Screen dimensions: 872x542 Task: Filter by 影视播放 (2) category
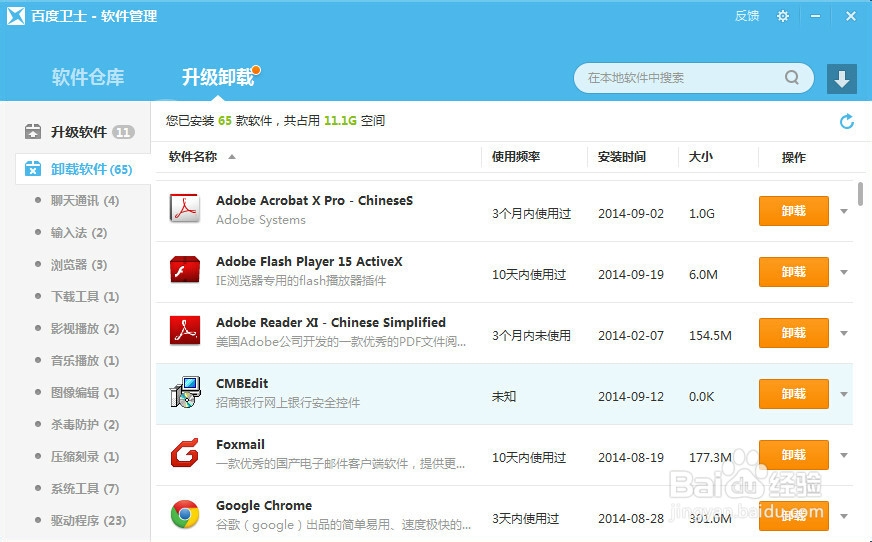tap(85, 329)
